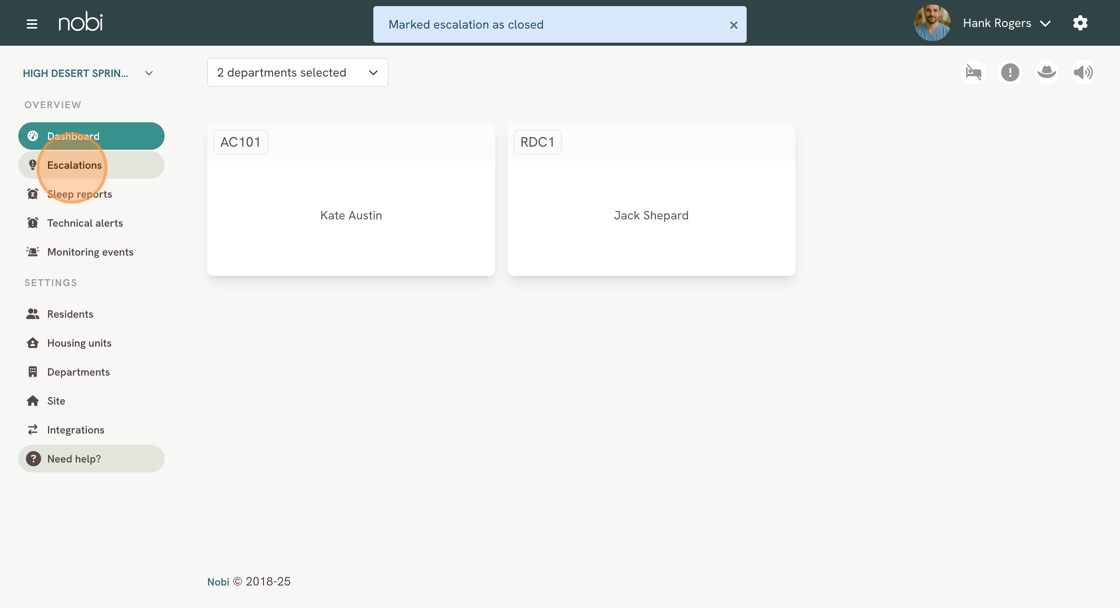Click the Site home icon
This screenshot has height=608, width=1120.
point(33,401)
